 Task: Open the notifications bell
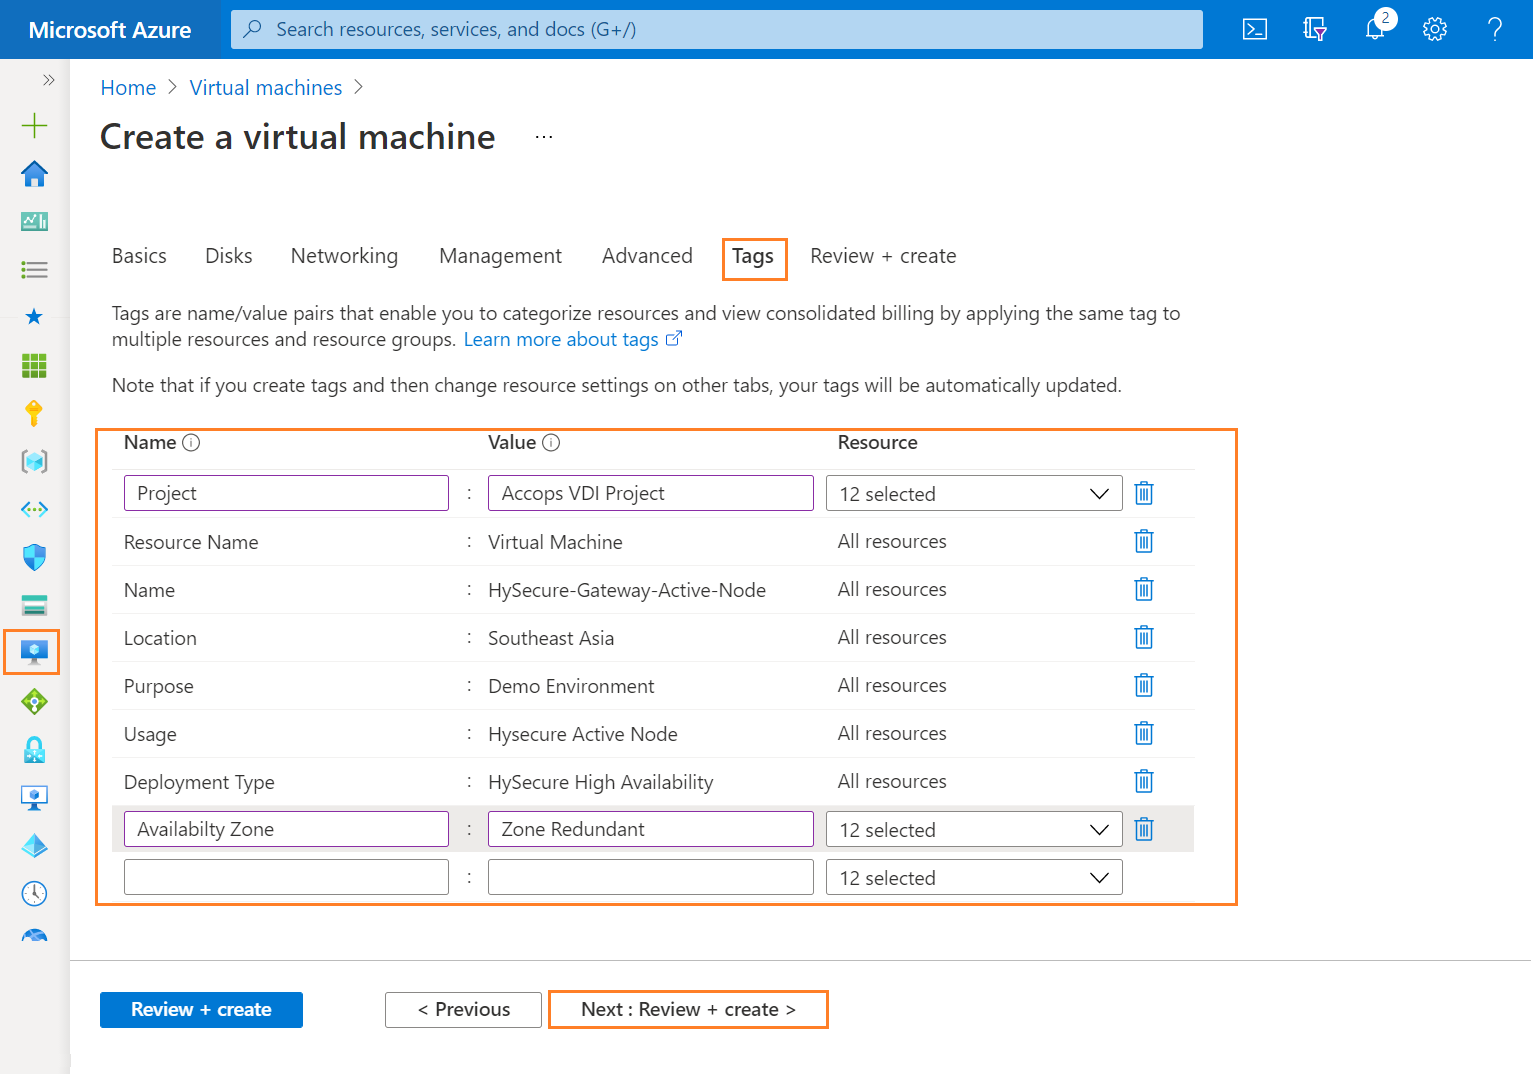pos(1376,28)
